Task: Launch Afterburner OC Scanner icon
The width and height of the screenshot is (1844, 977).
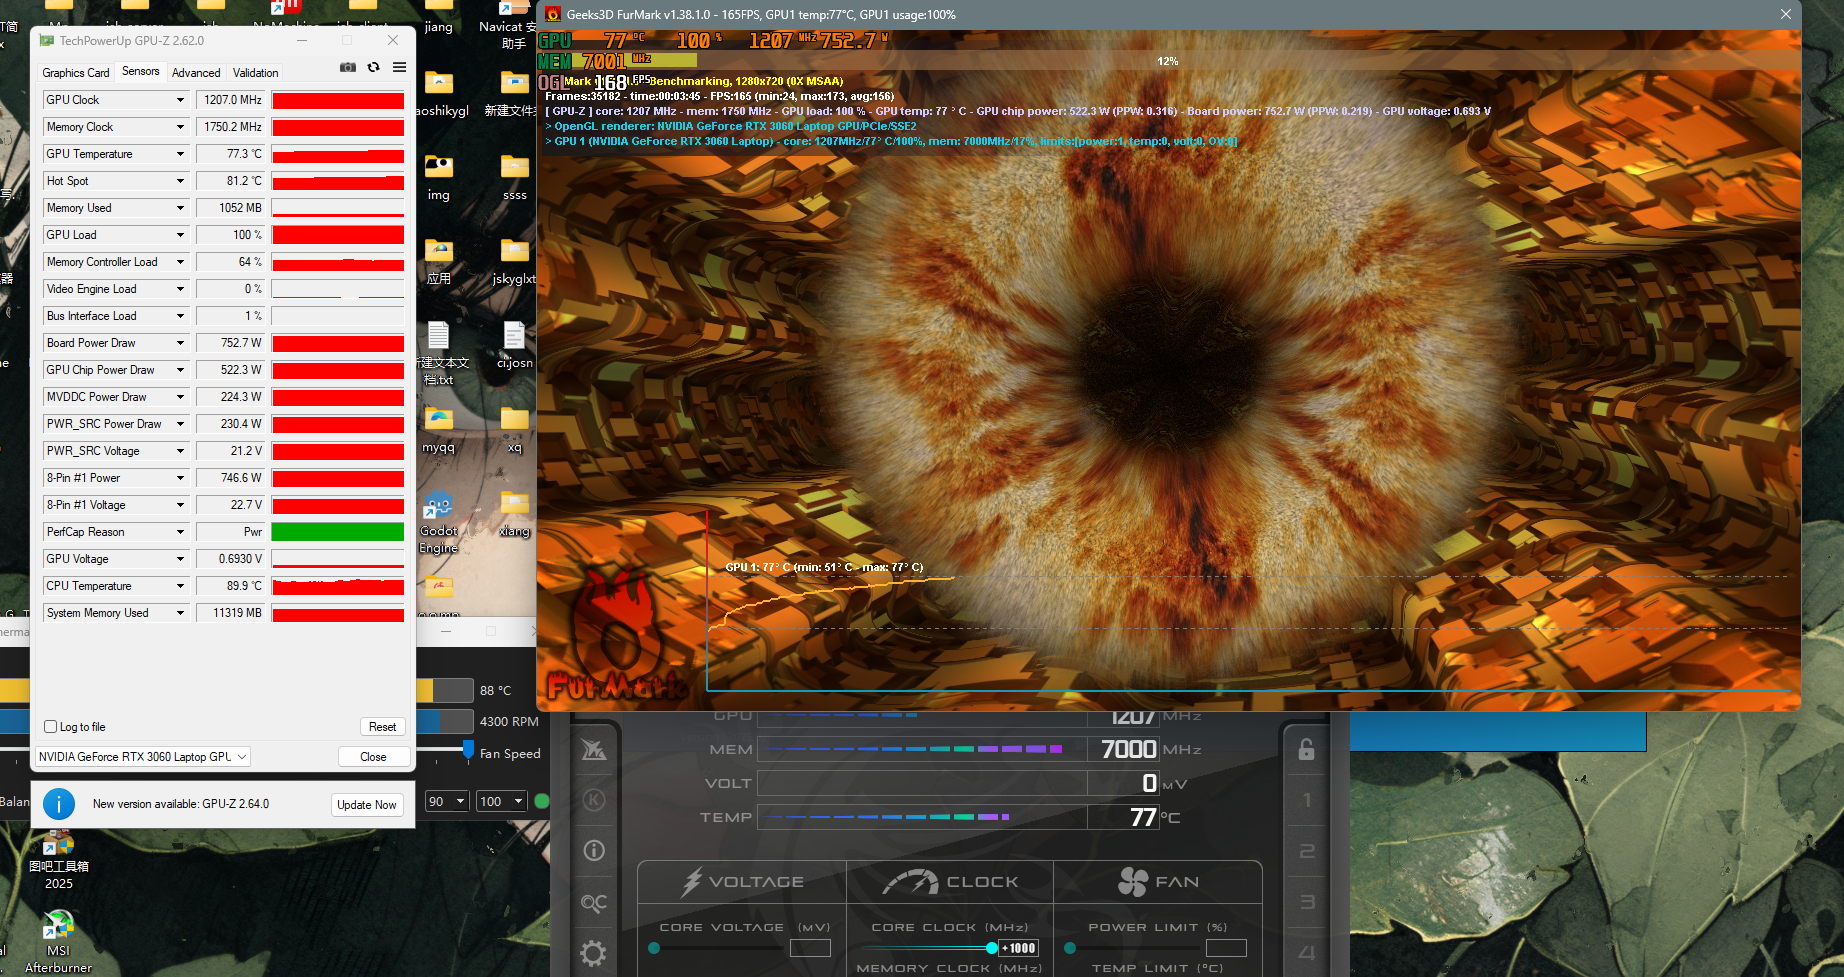Action: (x=594, y=903)
